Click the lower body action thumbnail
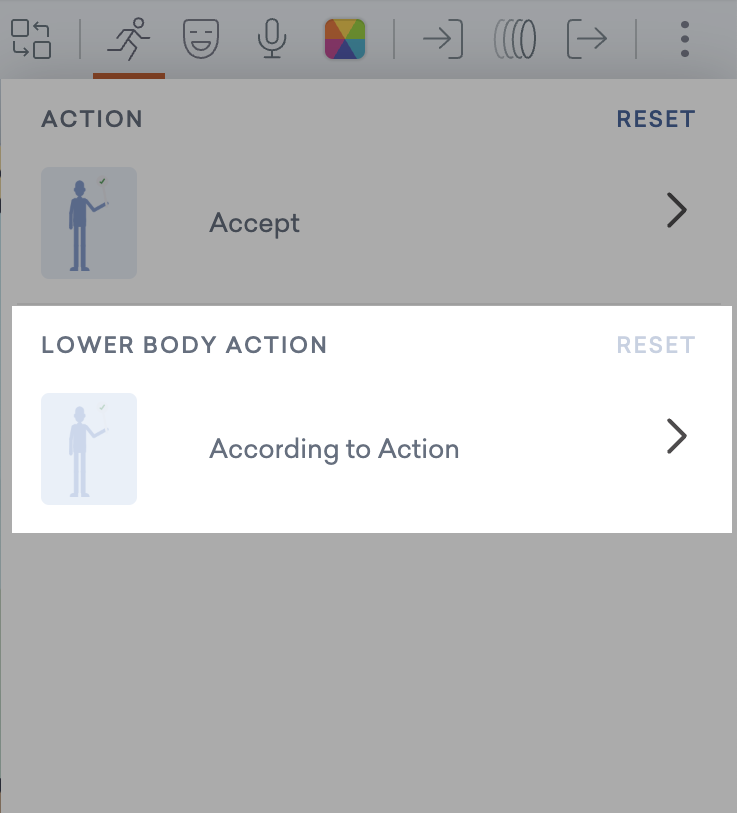This screenshot has height=813, width=737. pos(89,448)
